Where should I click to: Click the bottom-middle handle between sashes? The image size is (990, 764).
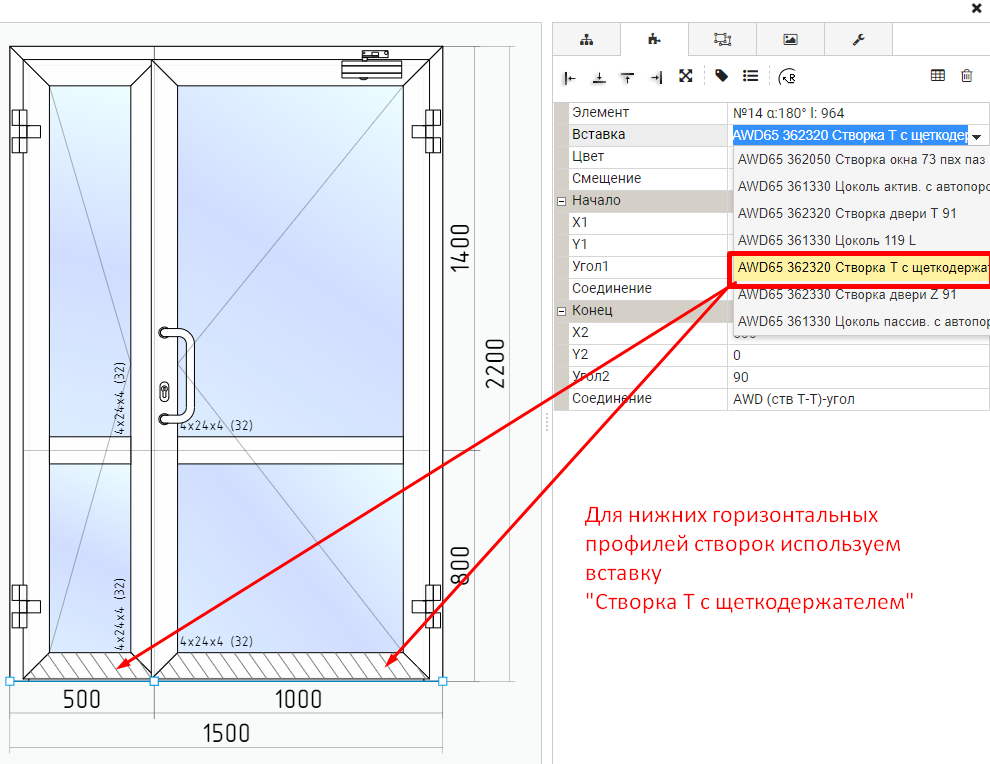click(x=154, y=681)
